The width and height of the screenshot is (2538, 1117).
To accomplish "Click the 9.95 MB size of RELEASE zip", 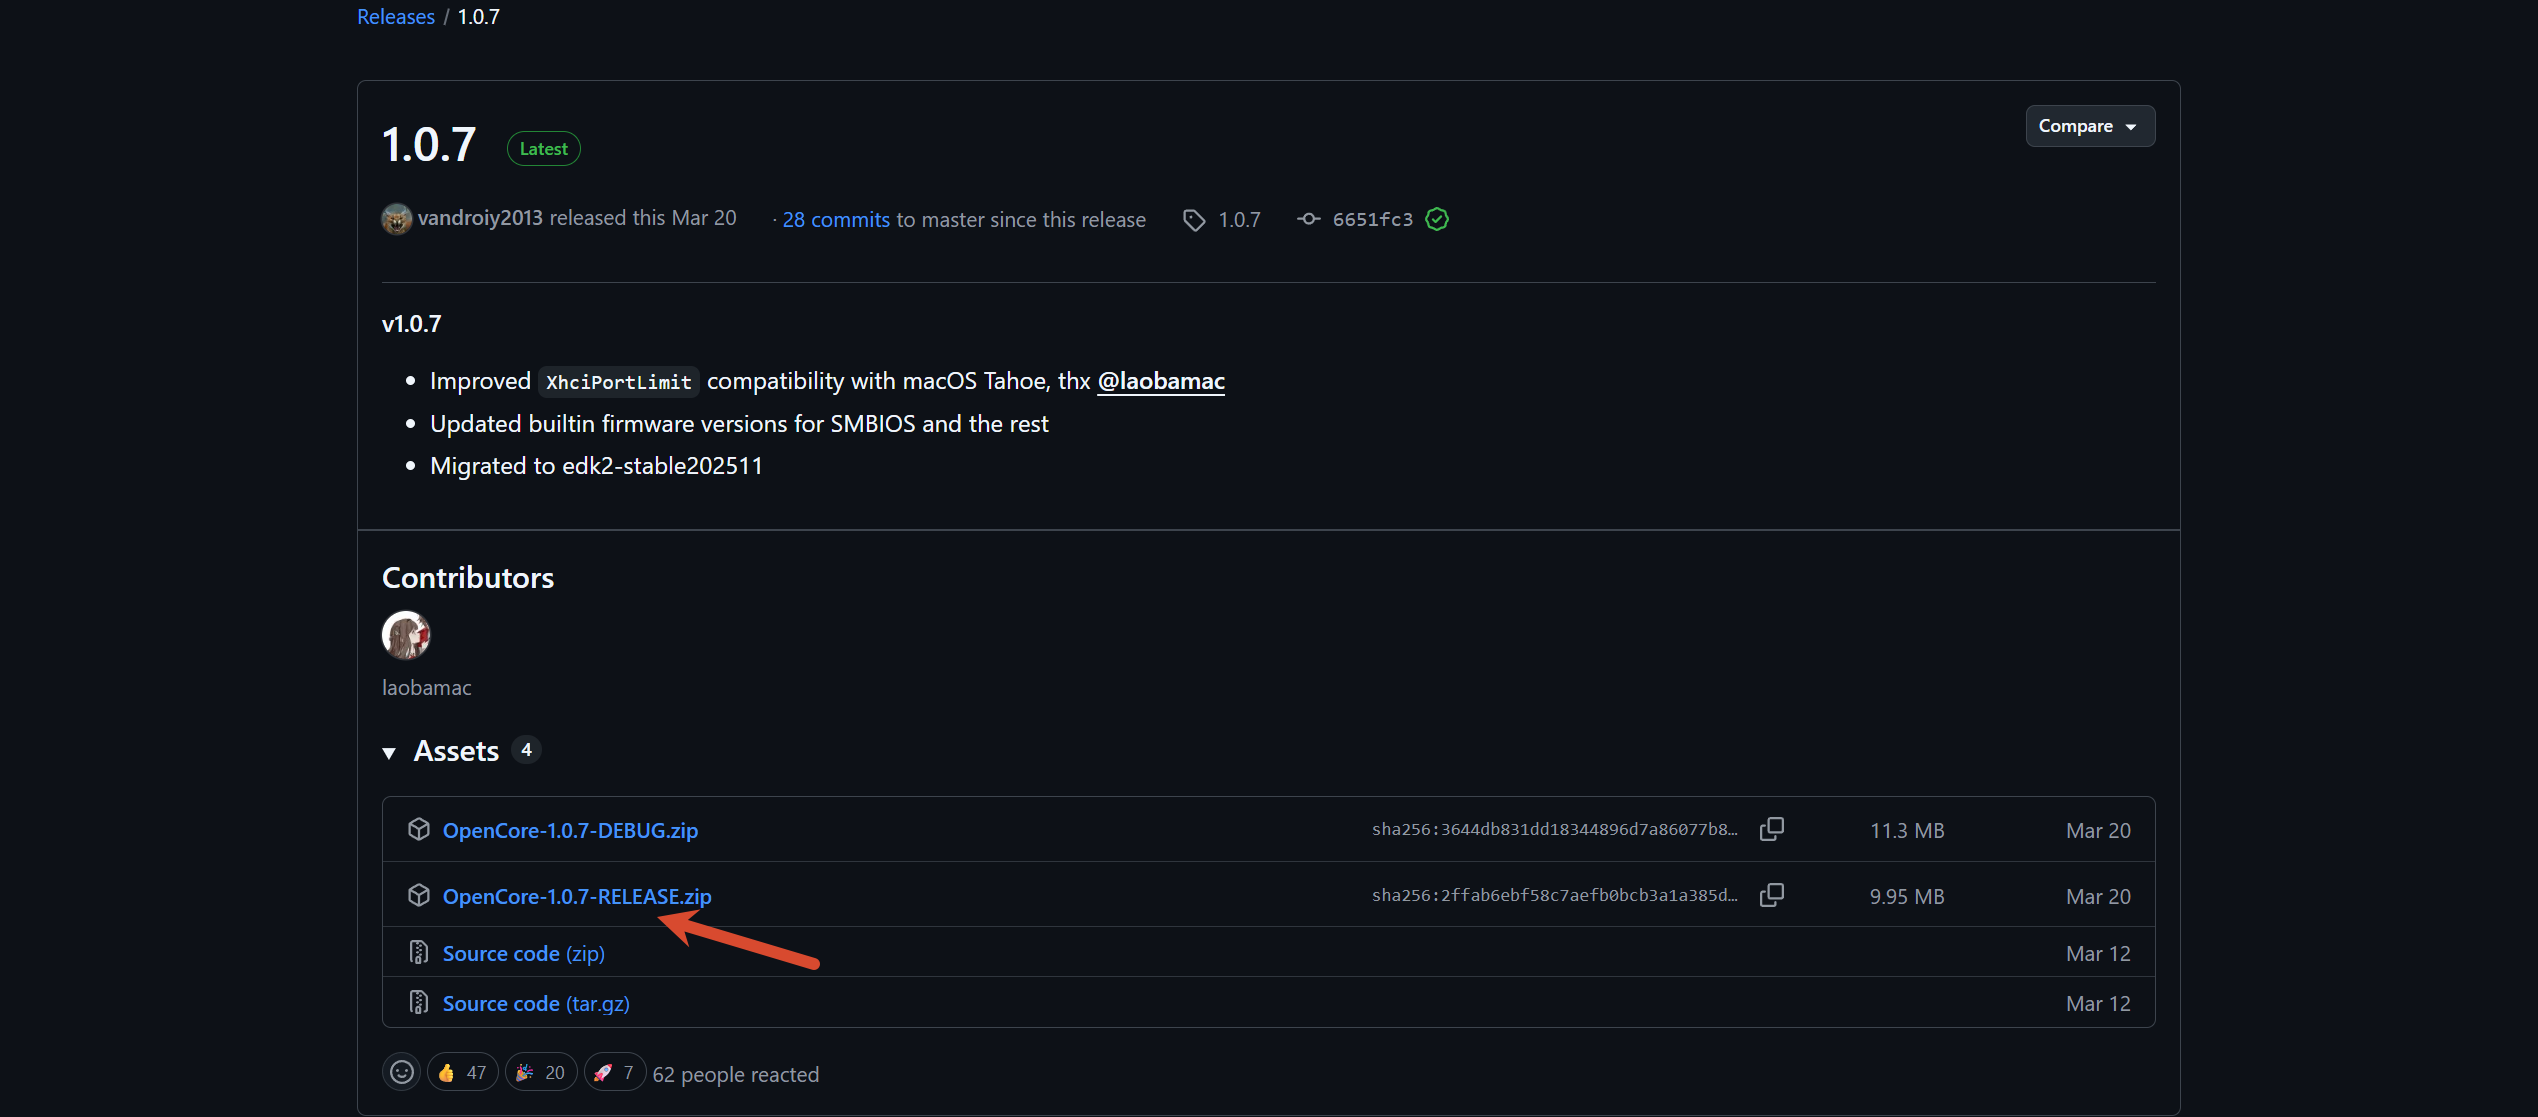I will (1907, 897).
